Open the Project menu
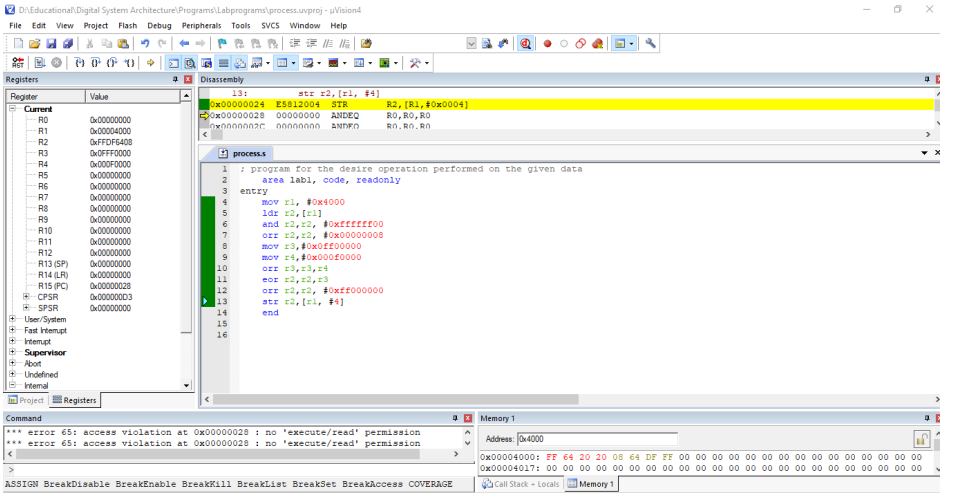The width and height of the screenshot is (954, 493). tap(96, 26)
